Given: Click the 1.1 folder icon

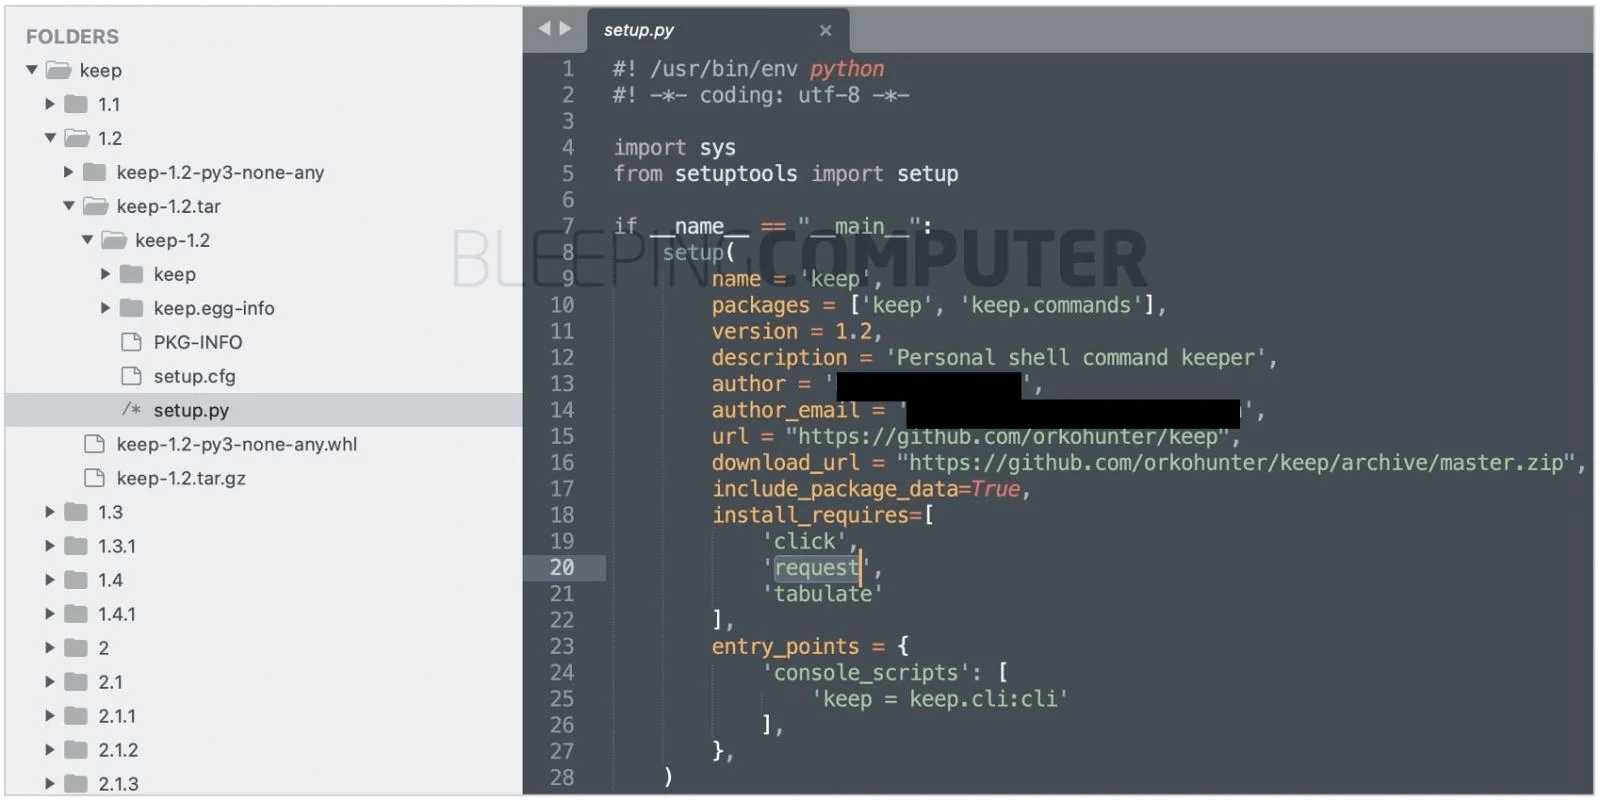Looking at the screenshot, I should pos(76,104).
